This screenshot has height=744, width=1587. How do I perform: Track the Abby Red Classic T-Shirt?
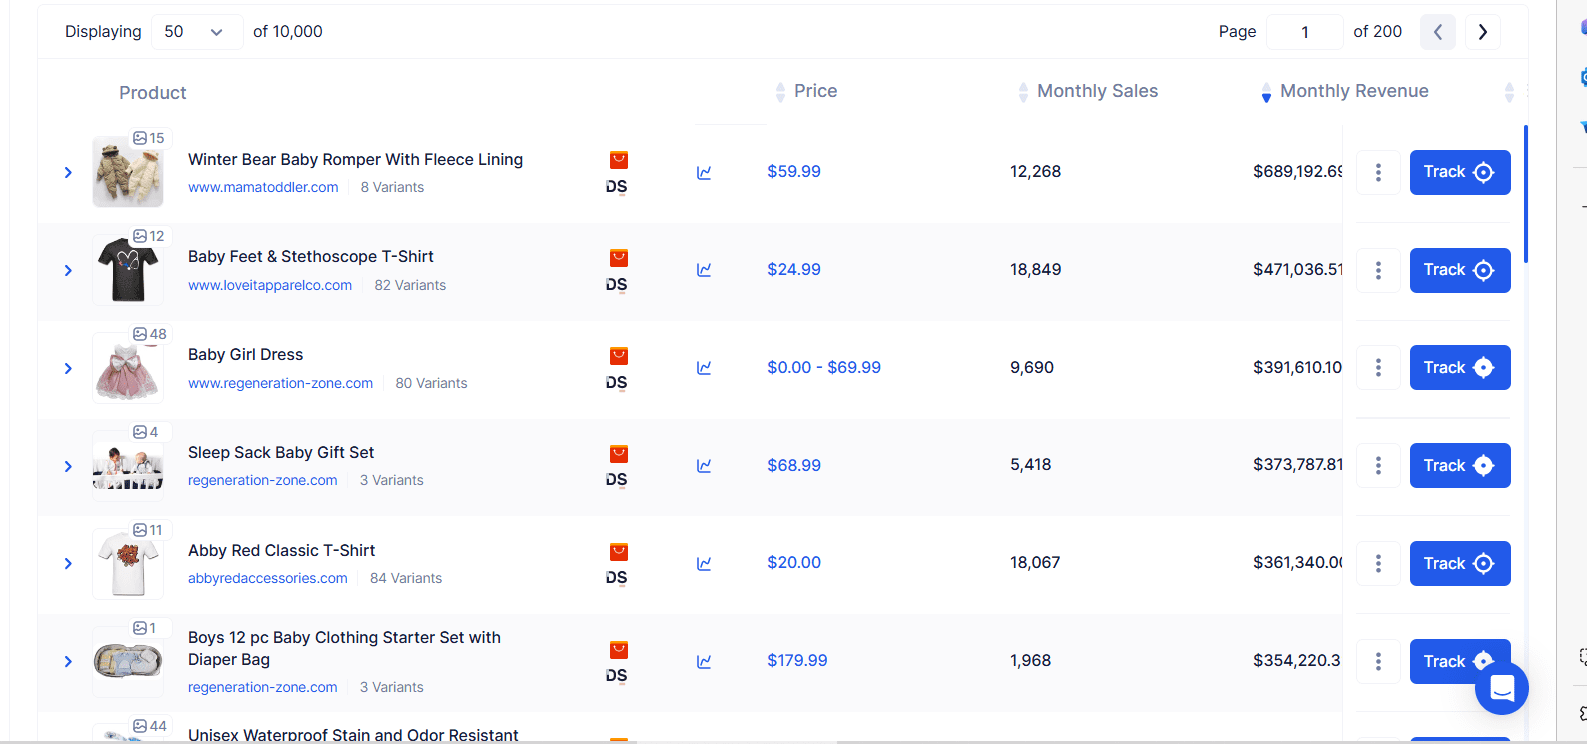tap(1460, 564)
